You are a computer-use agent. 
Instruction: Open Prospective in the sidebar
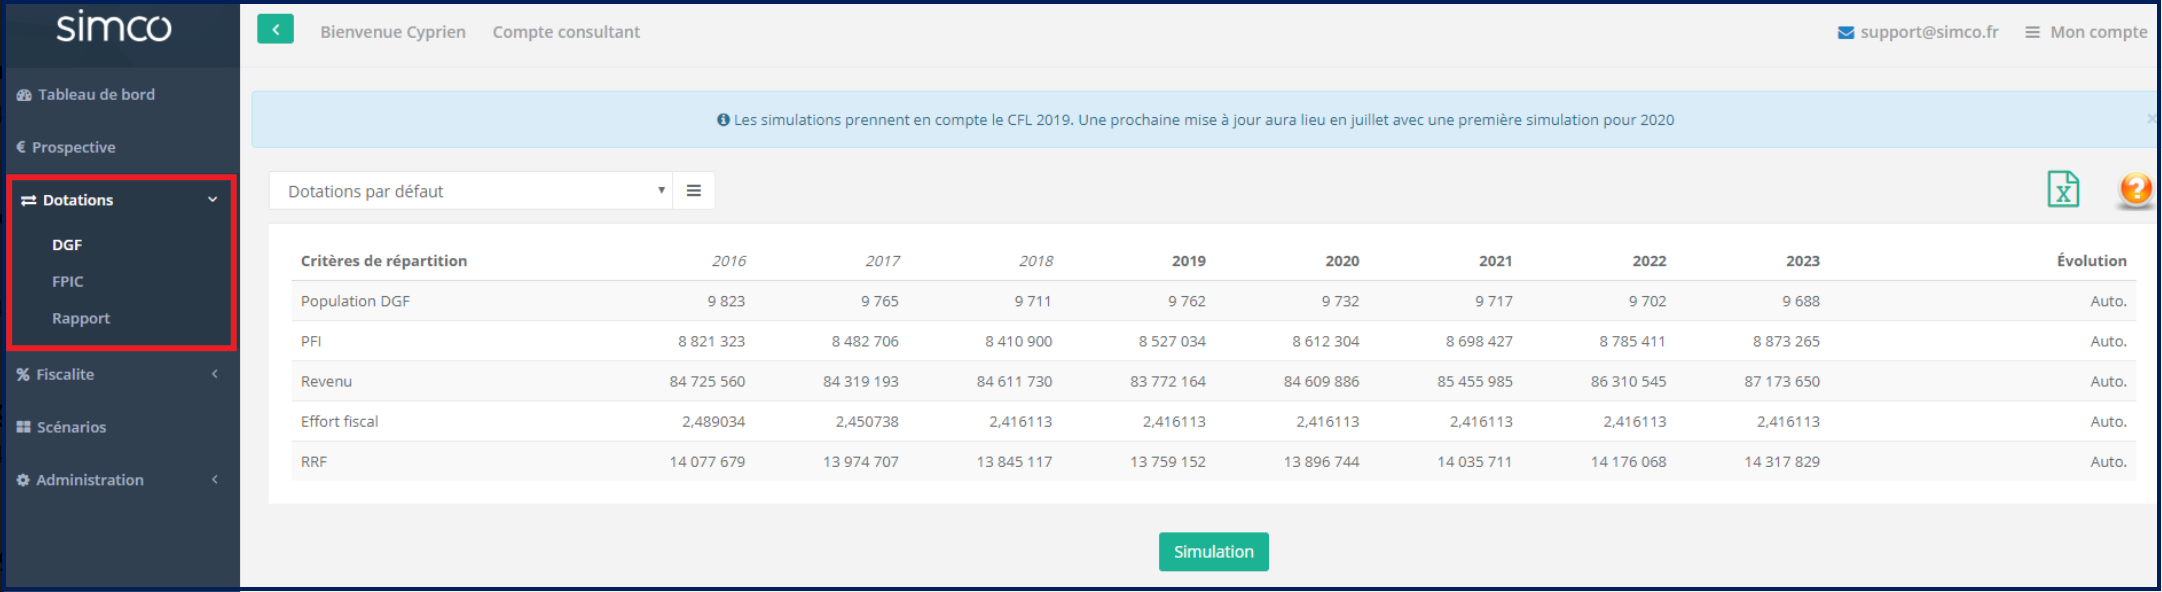click(x=73, y=148)
